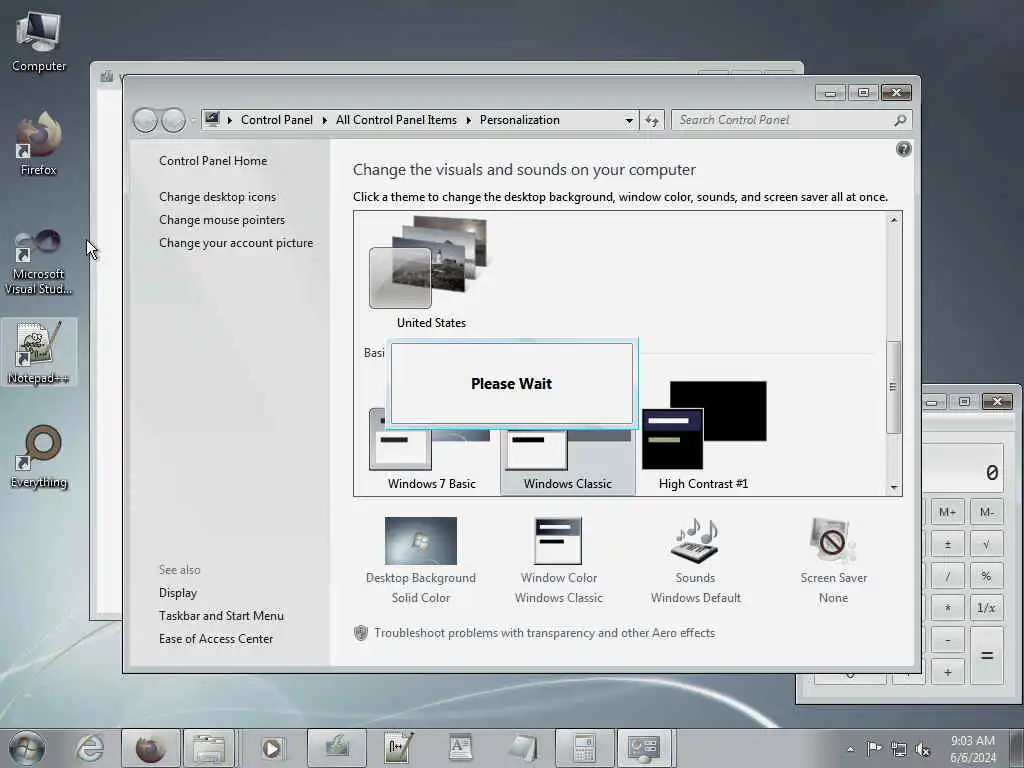
Task: Open Change desktop icons link
Action: 217,197
